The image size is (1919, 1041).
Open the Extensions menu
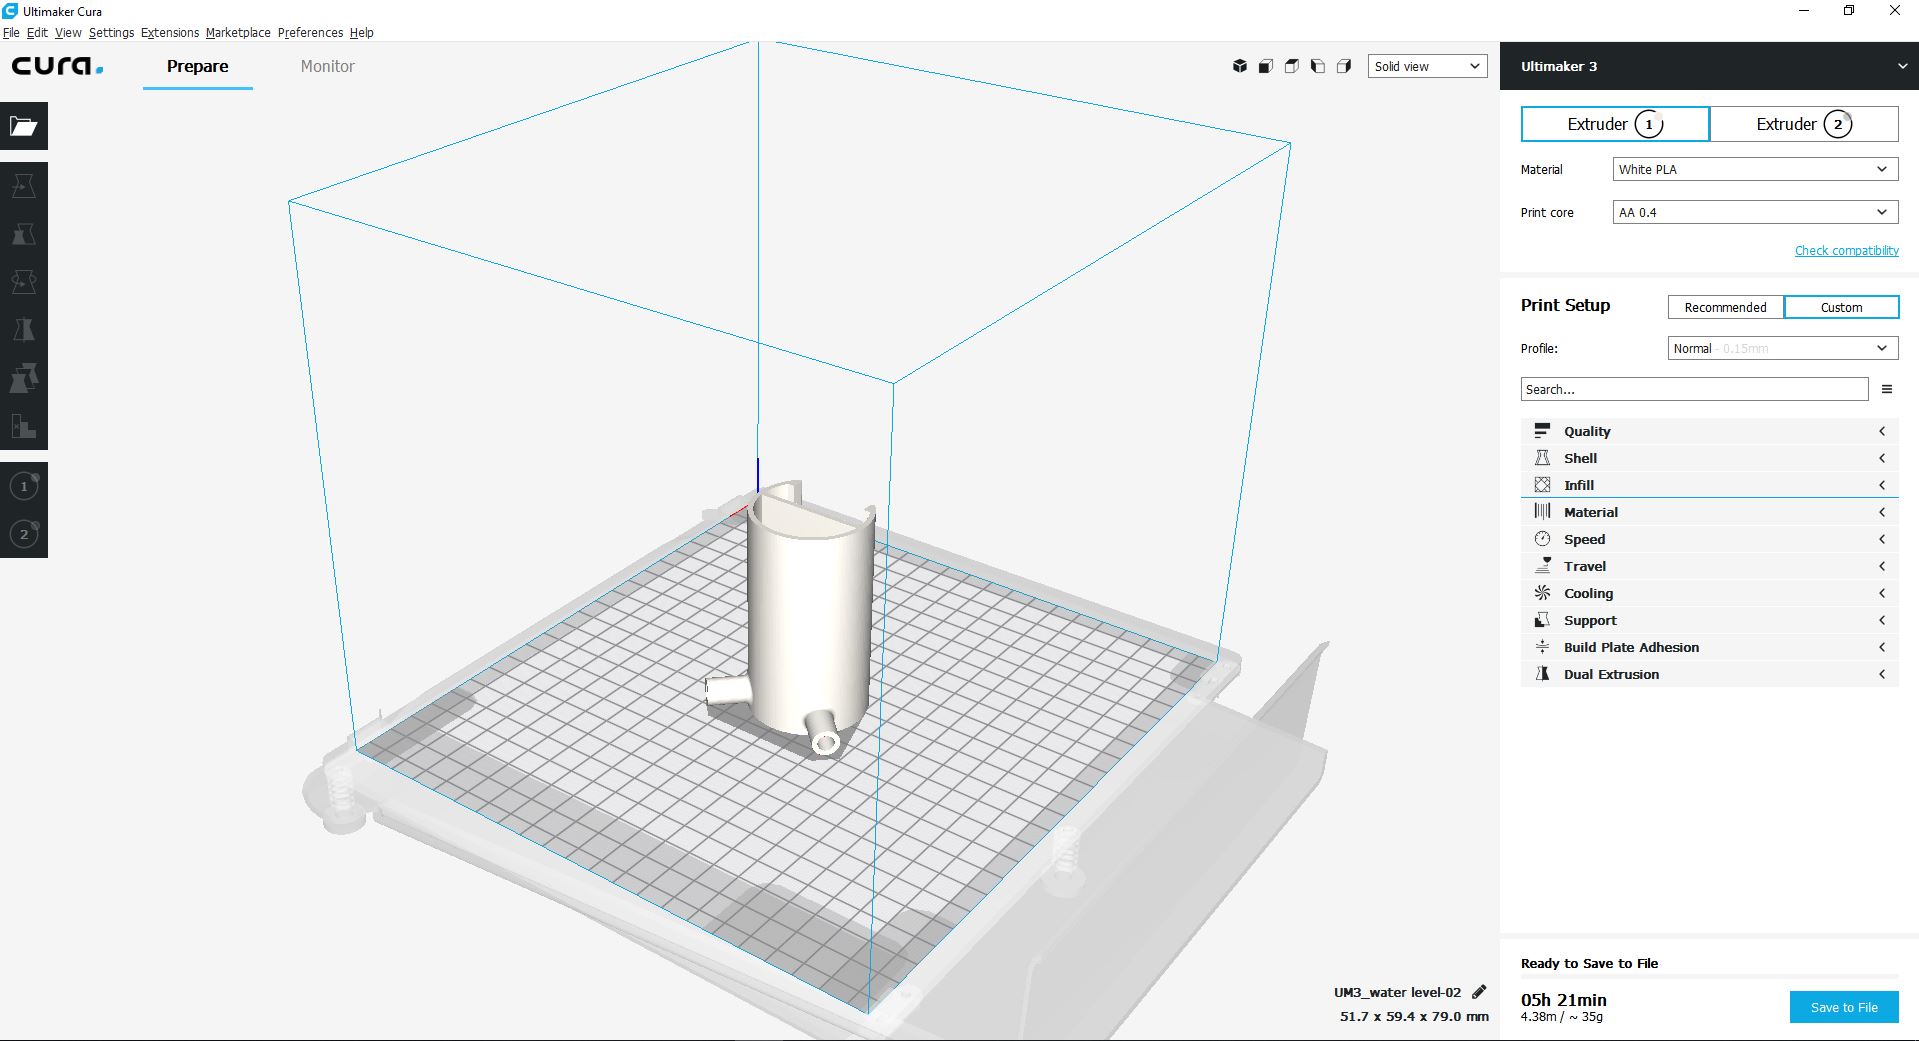coord(170,32)
